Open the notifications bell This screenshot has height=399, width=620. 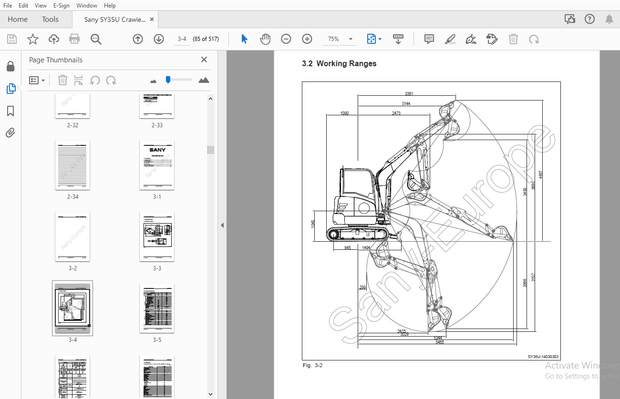[x=609, y=19]
